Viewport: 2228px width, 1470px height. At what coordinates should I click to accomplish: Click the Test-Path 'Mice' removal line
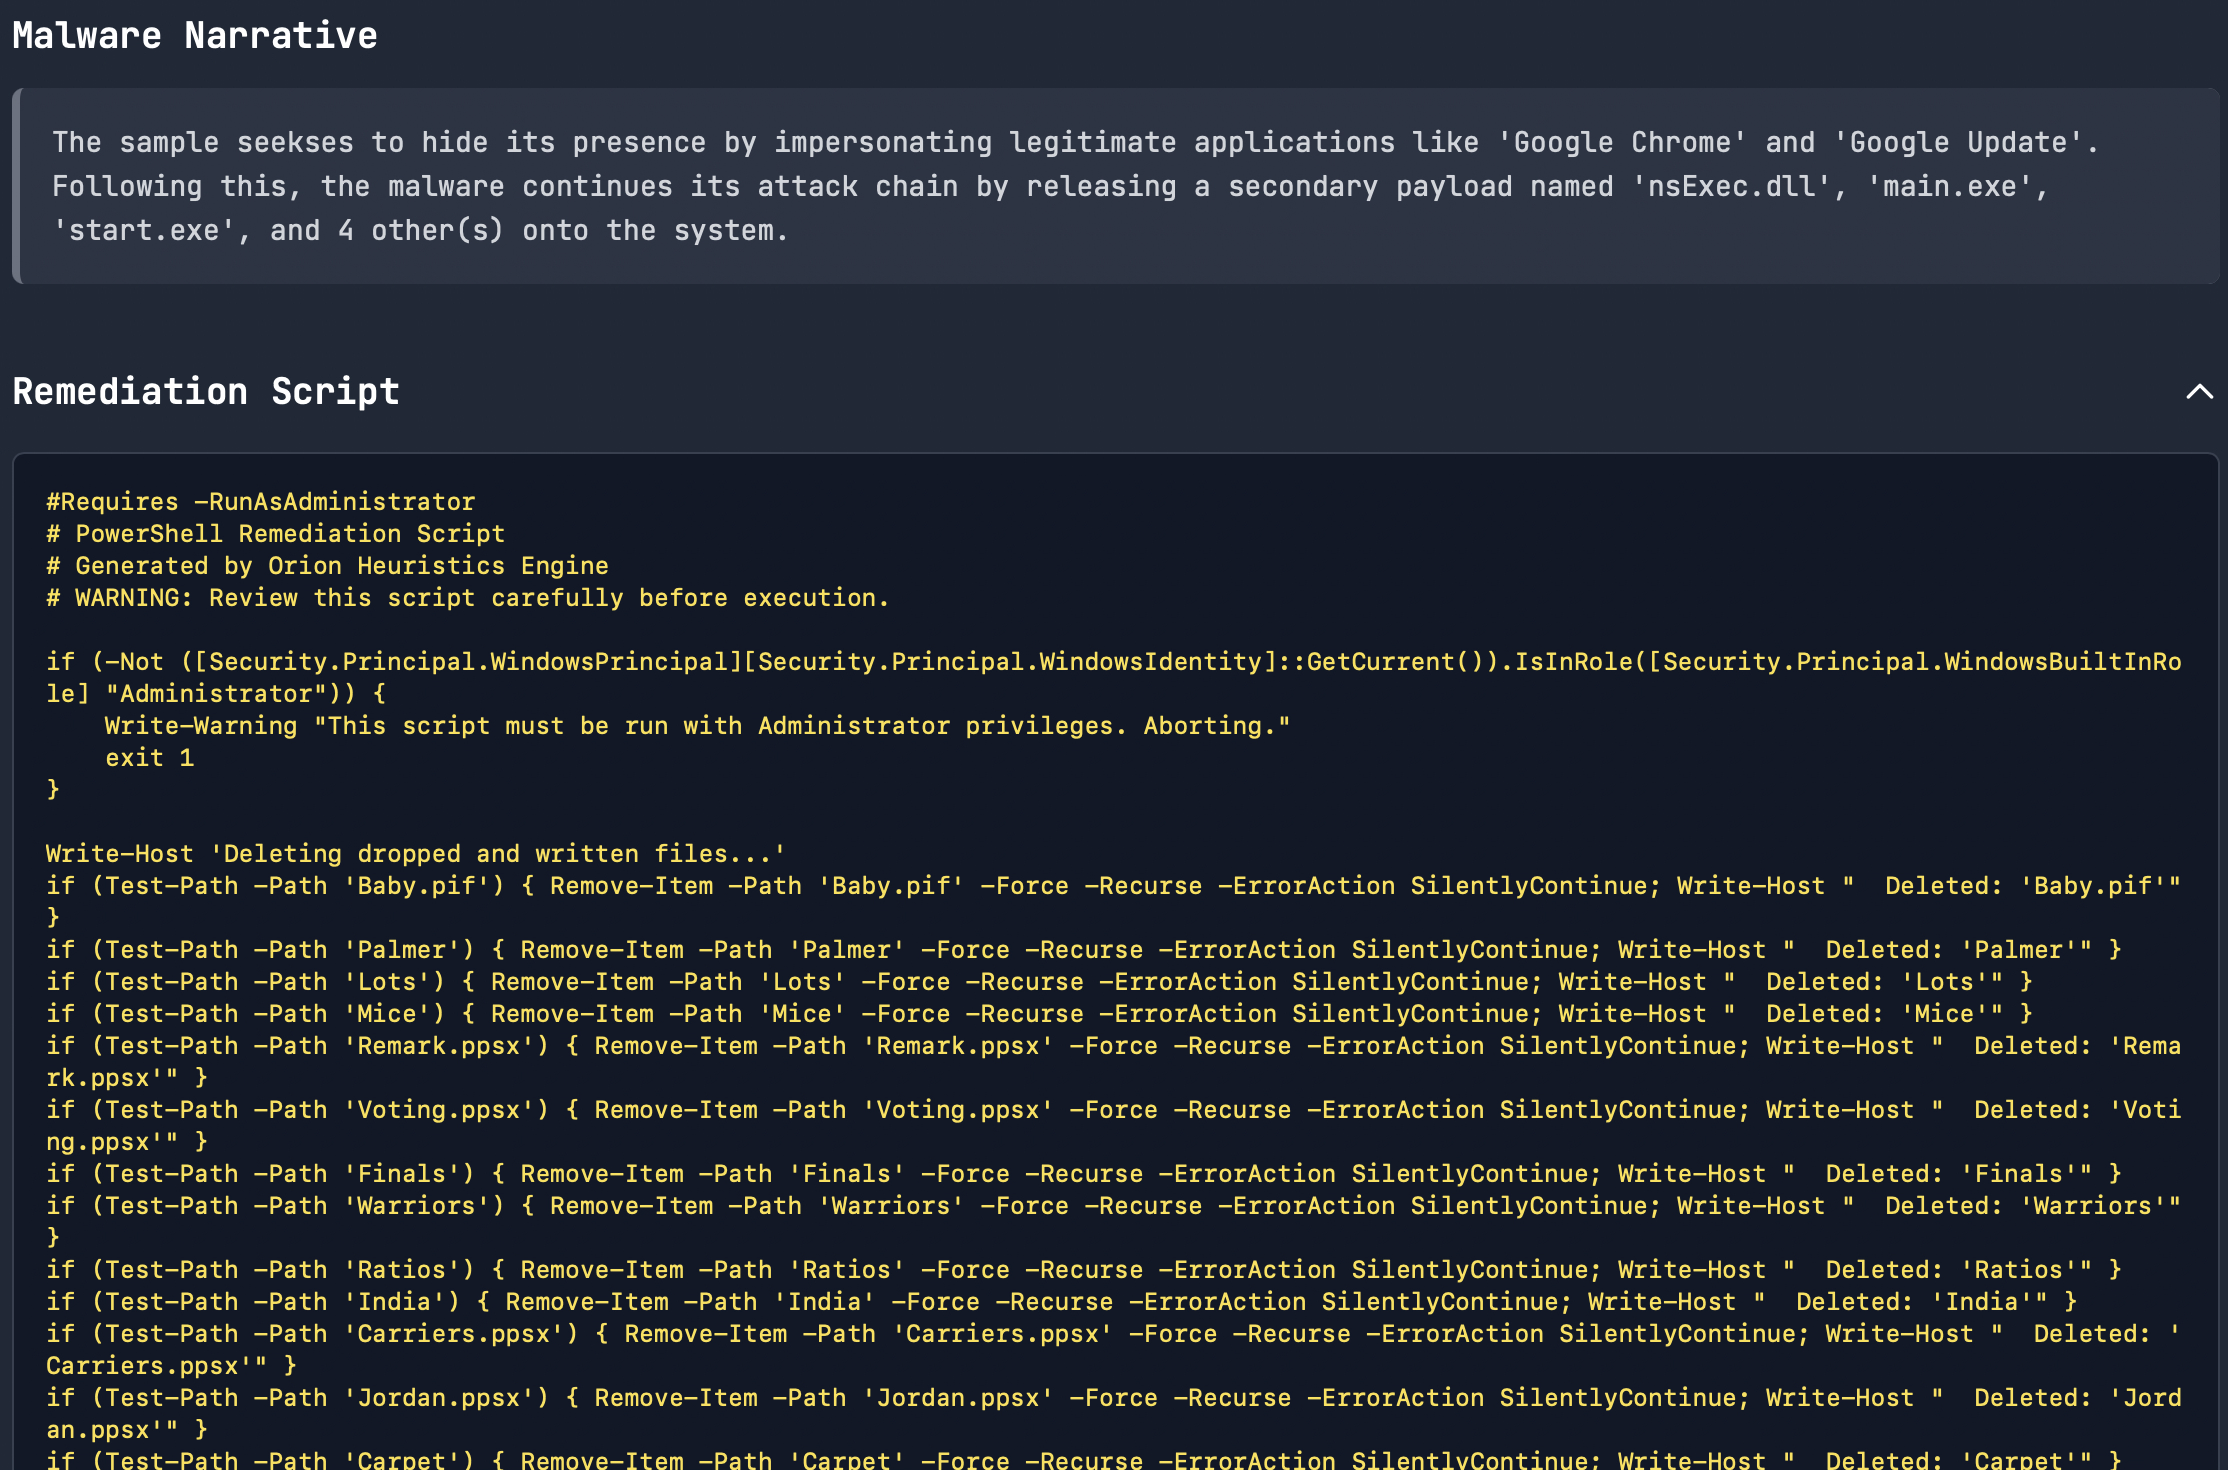pos(1038,1014)
